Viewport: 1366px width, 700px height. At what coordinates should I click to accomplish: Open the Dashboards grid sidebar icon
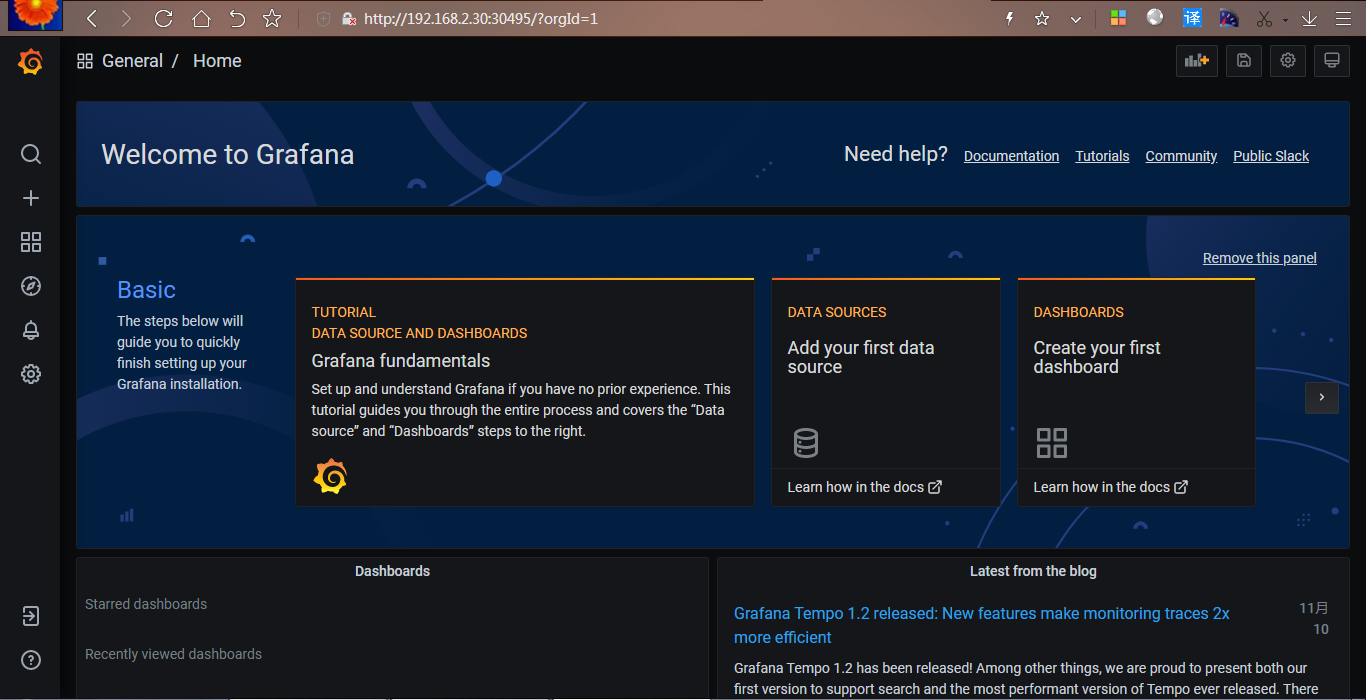(x=31, y=242)
